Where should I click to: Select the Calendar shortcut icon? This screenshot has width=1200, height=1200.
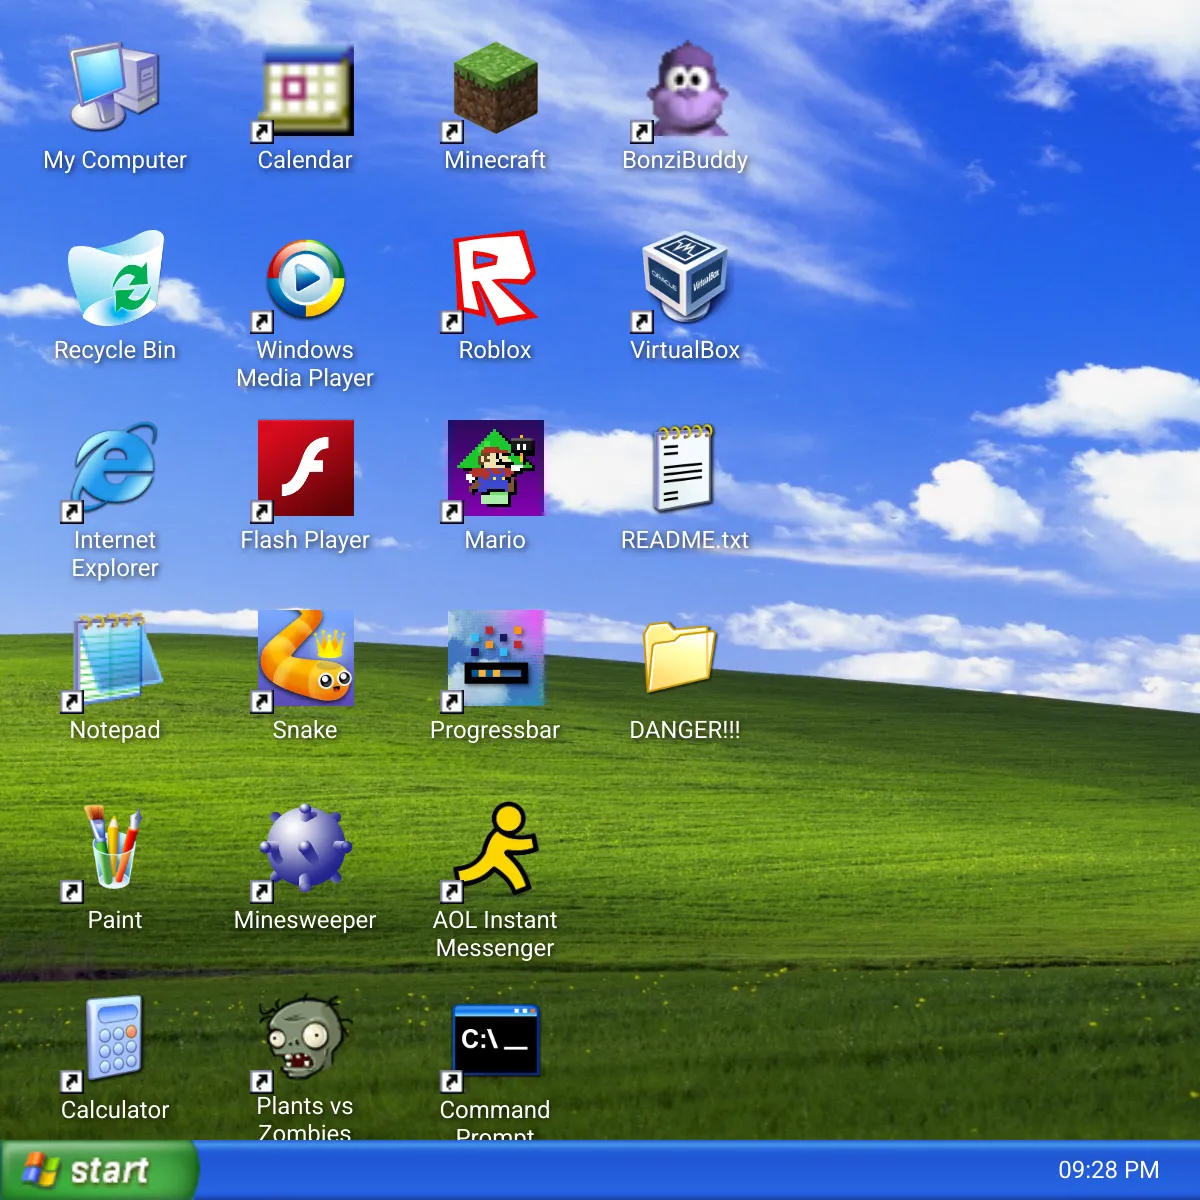tap(305, 88)
